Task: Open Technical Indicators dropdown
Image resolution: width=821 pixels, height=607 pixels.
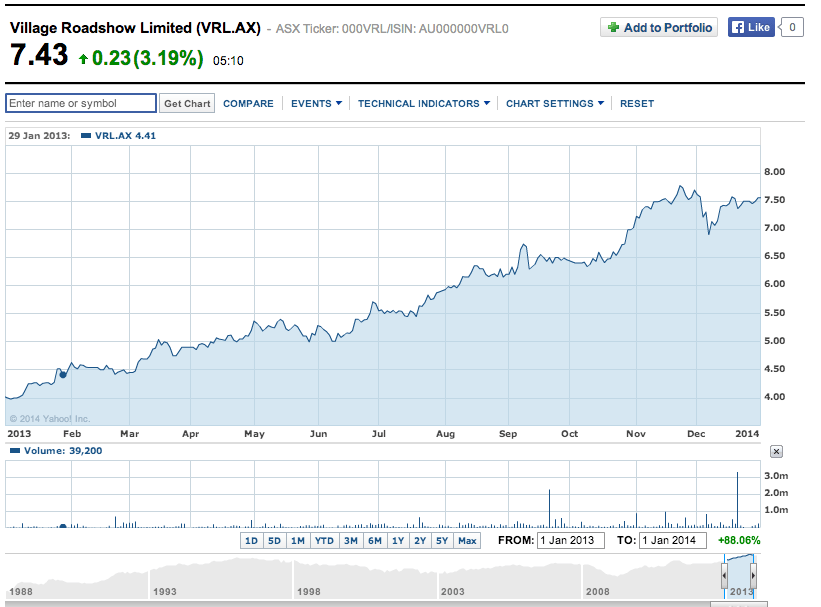Action: click(x=424, y=104)
